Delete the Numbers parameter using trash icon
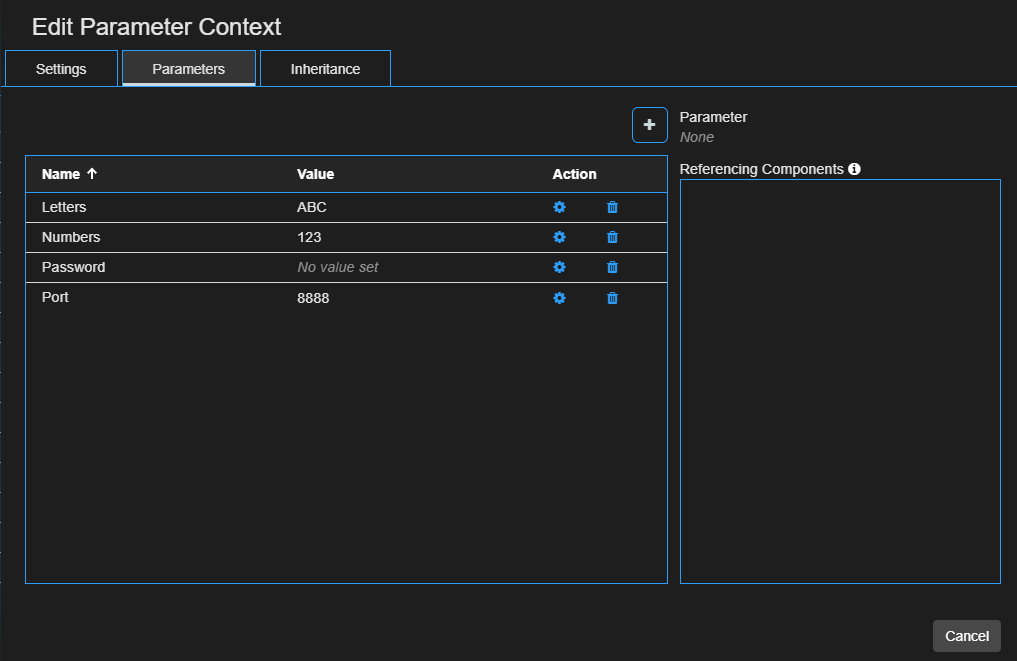The height and width of the screenshot is (661, 1017). 611,237
